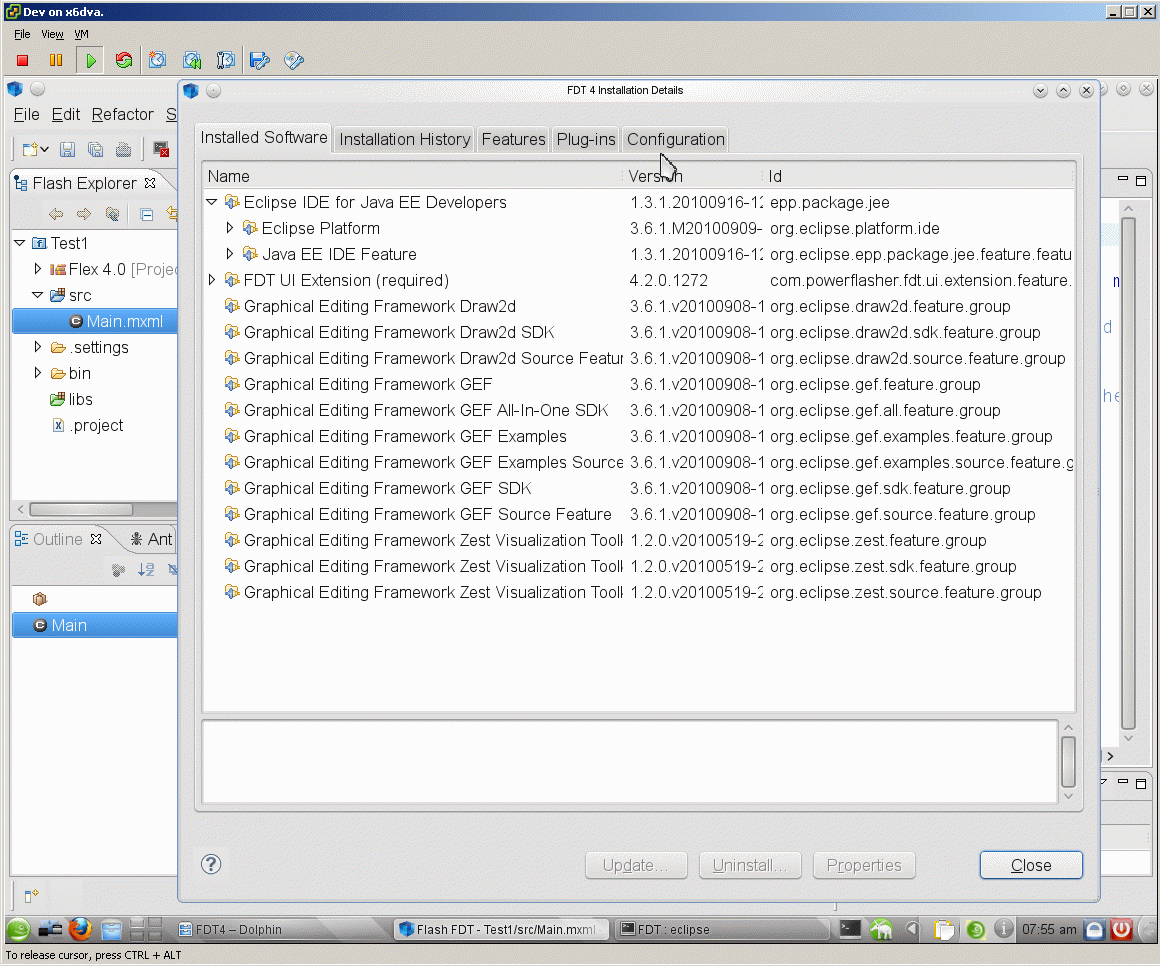The width and height of the screenshot is (1160, 966).
Task: Click the reset VM icon
Action: click(124, 61)
